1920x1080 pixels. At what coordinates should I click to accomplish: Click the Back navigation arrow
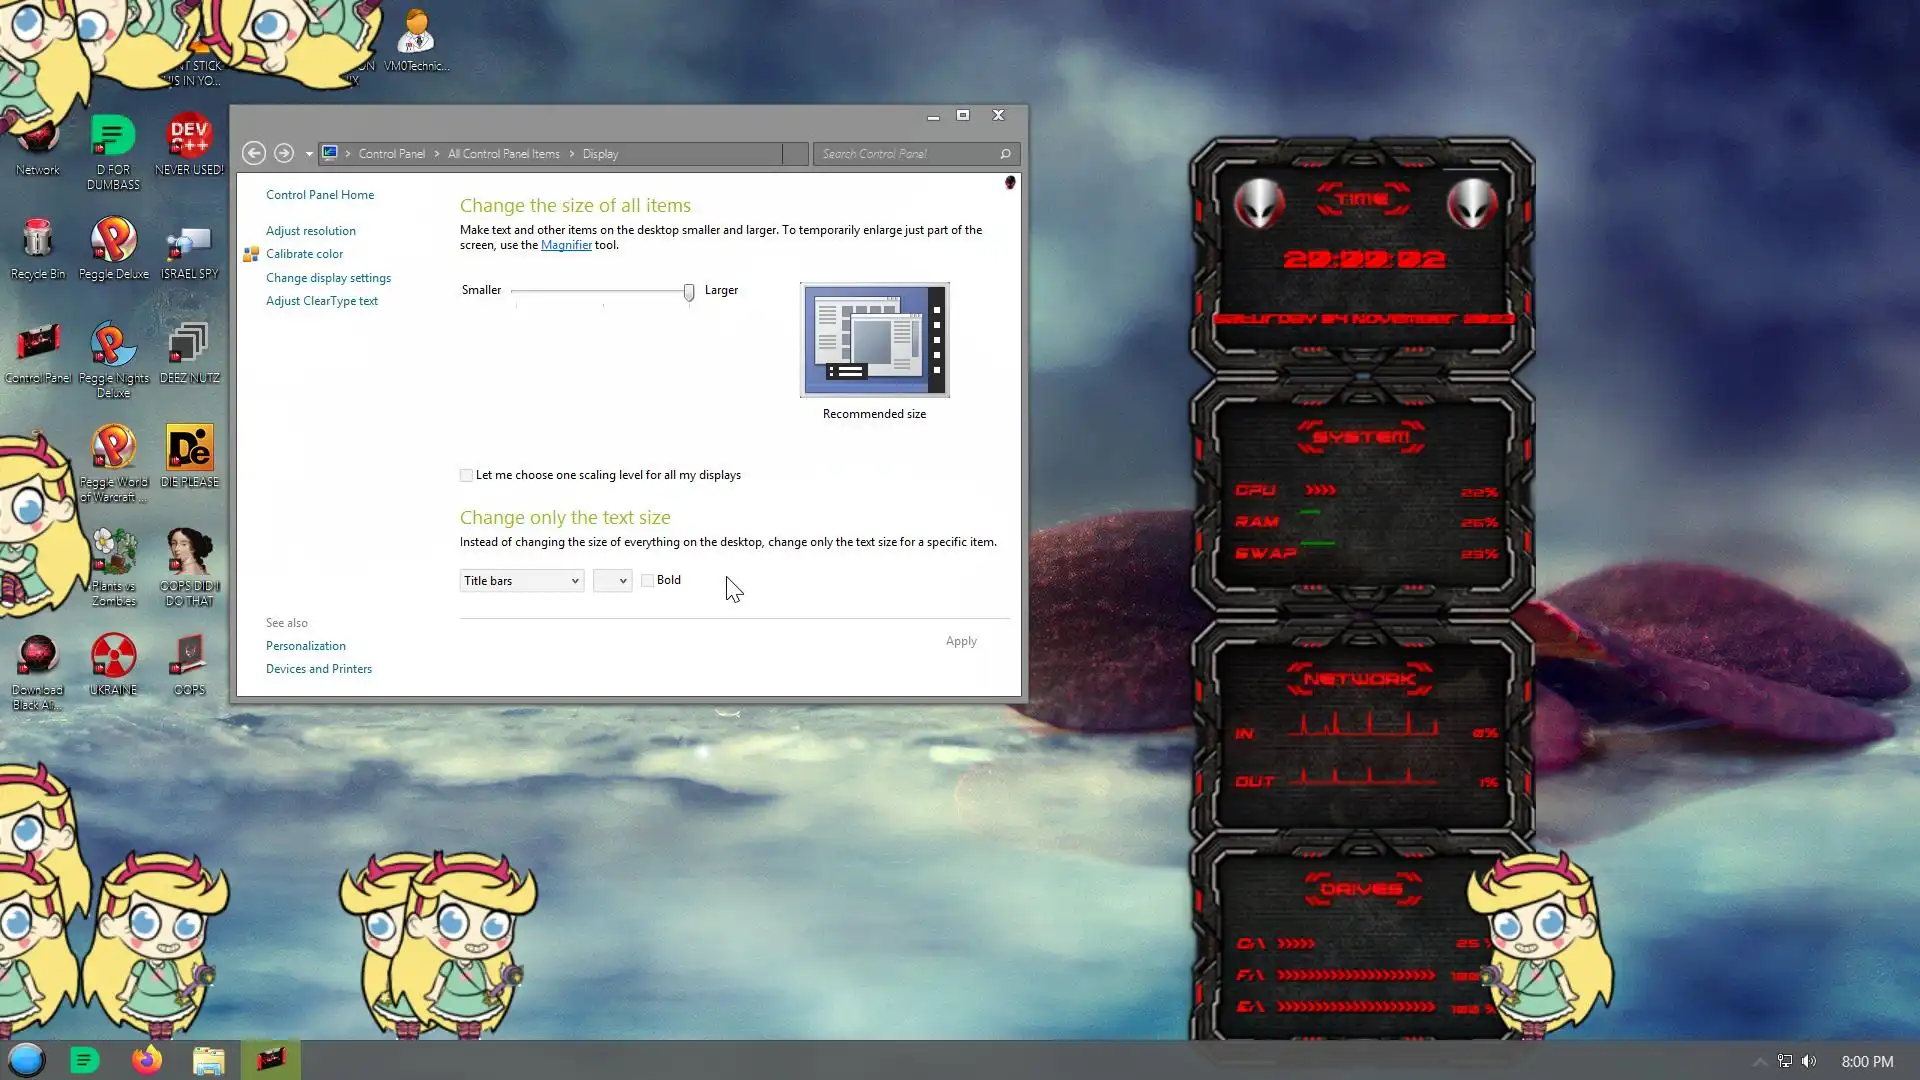click(254, 153)
